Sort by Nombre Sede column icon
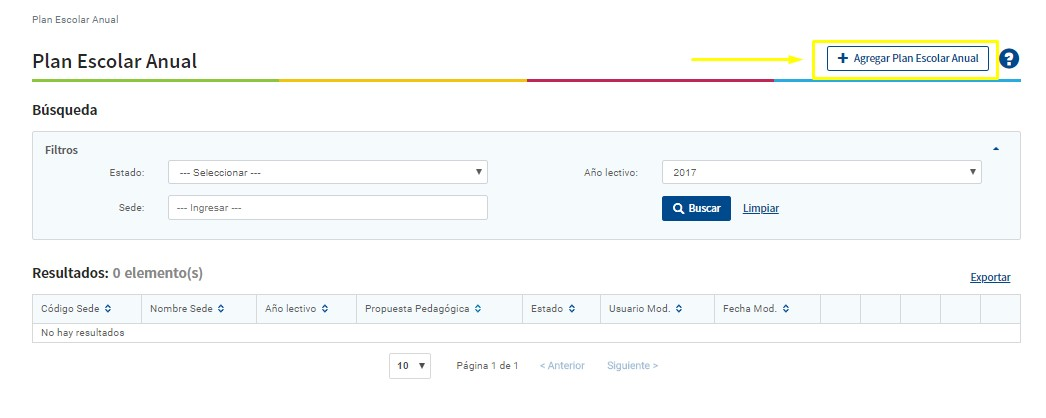Screen dimensions: 1046x418 pos(221,309)
